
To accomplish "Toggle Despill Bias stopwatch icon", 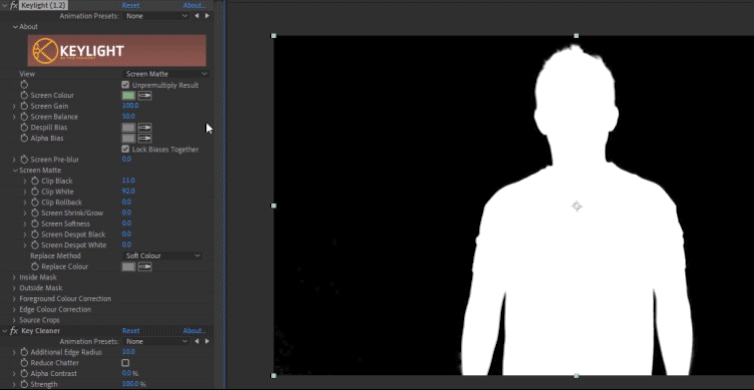I will pyautogui.click(x=24, y=127).
